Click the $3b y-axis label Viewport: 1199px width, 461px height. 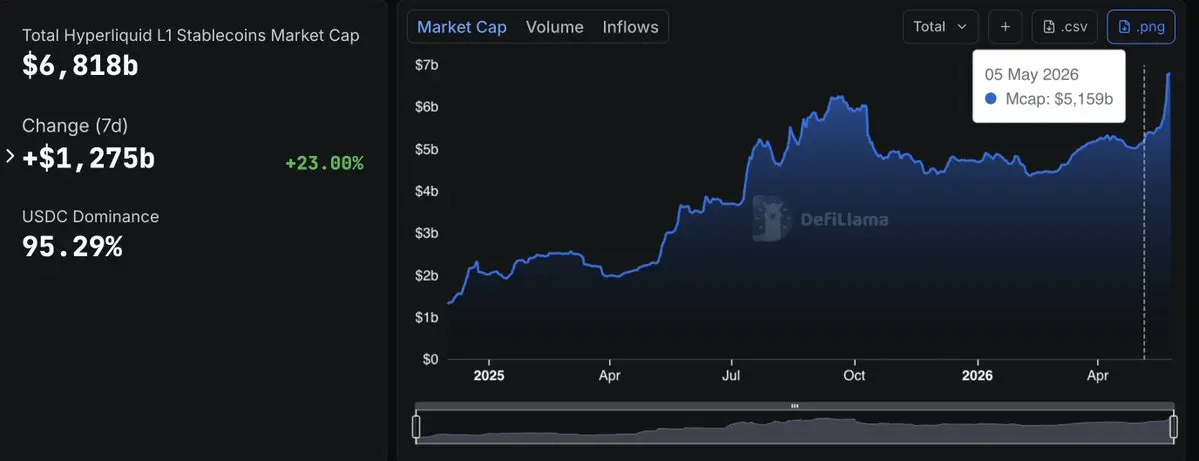(x=426, y=233)
